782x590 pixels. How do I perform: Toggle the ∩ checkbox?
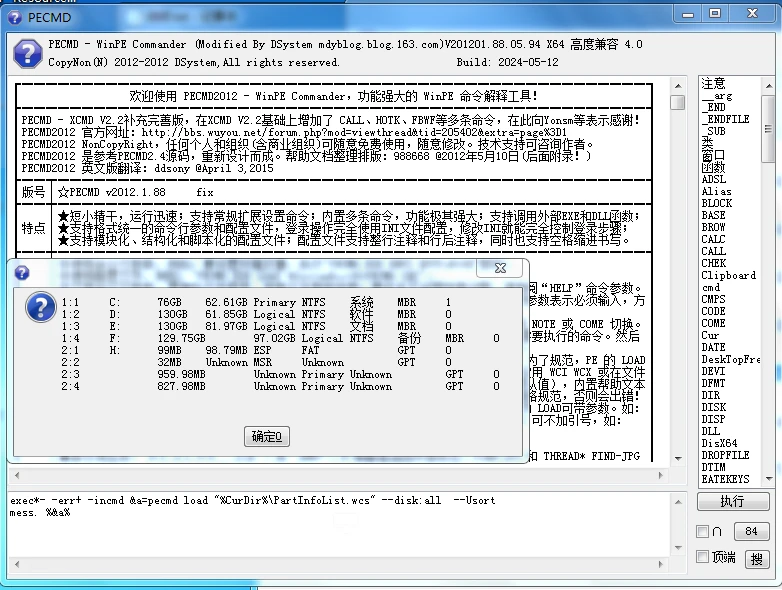point(702,532)
